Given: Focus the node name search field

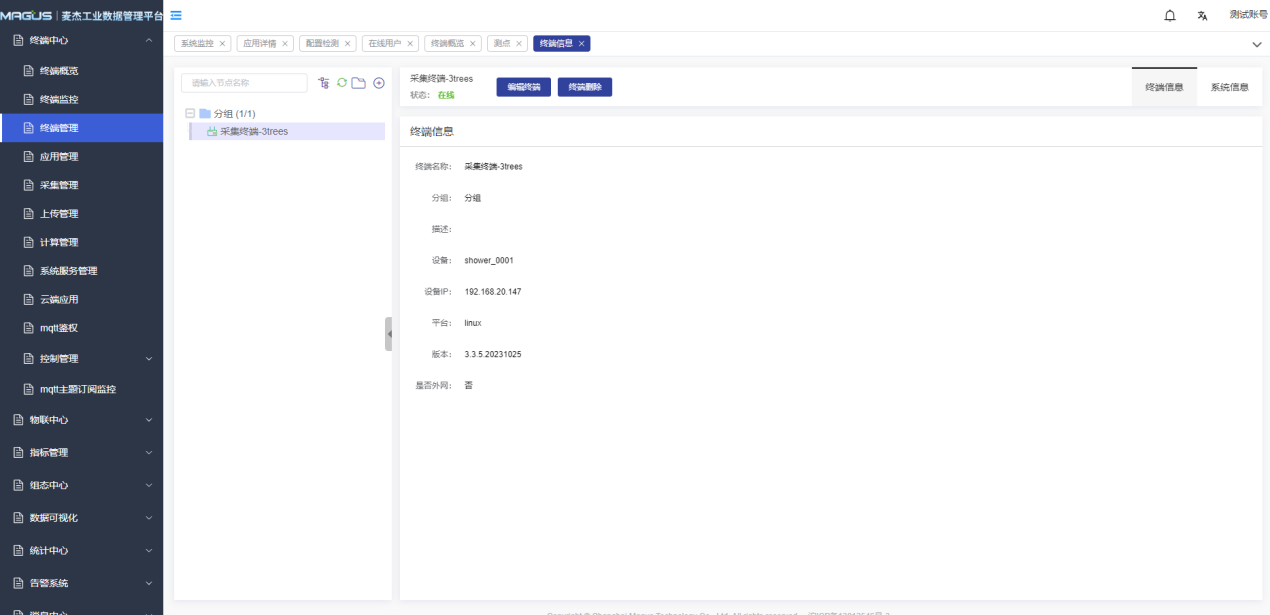Looking at the screenshot, I should (x=244, y=83).
